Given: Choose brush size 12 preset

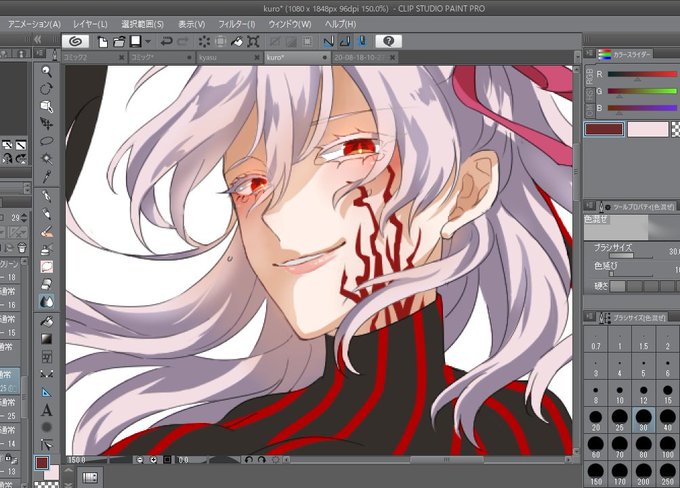Looking at the screenshot, I should (643, 393).
